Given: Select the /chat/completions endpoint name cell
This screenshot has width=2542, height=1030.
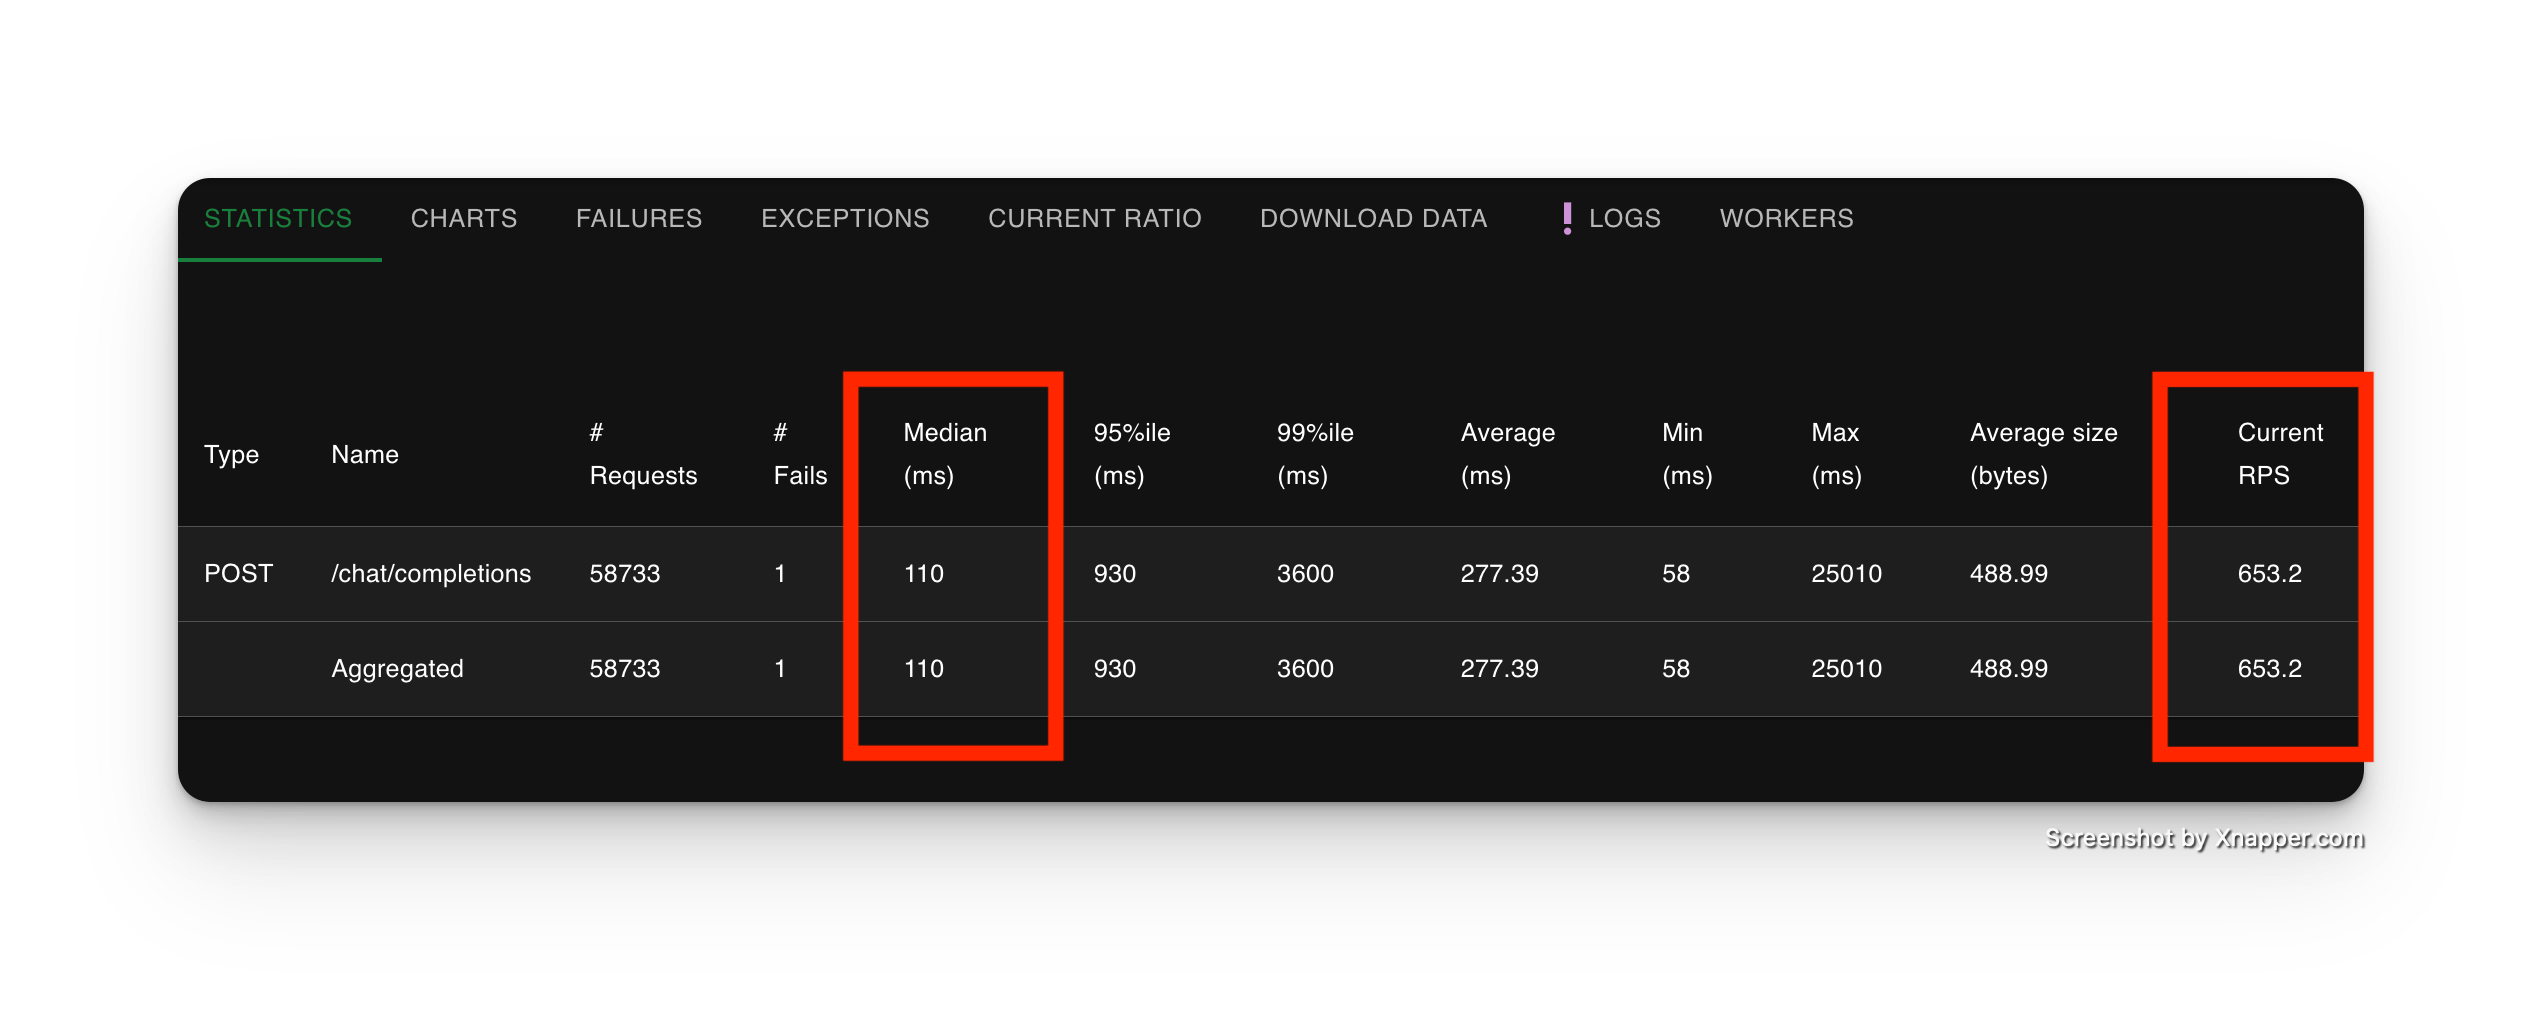Looking at the screenshot, I should [431, 573].
